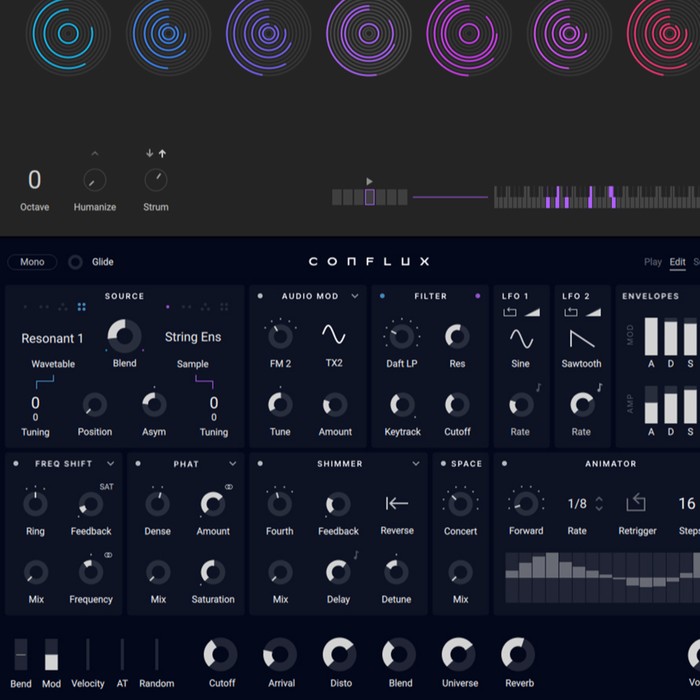Click the String Ens sample routing bracket

tap(204, 382)
